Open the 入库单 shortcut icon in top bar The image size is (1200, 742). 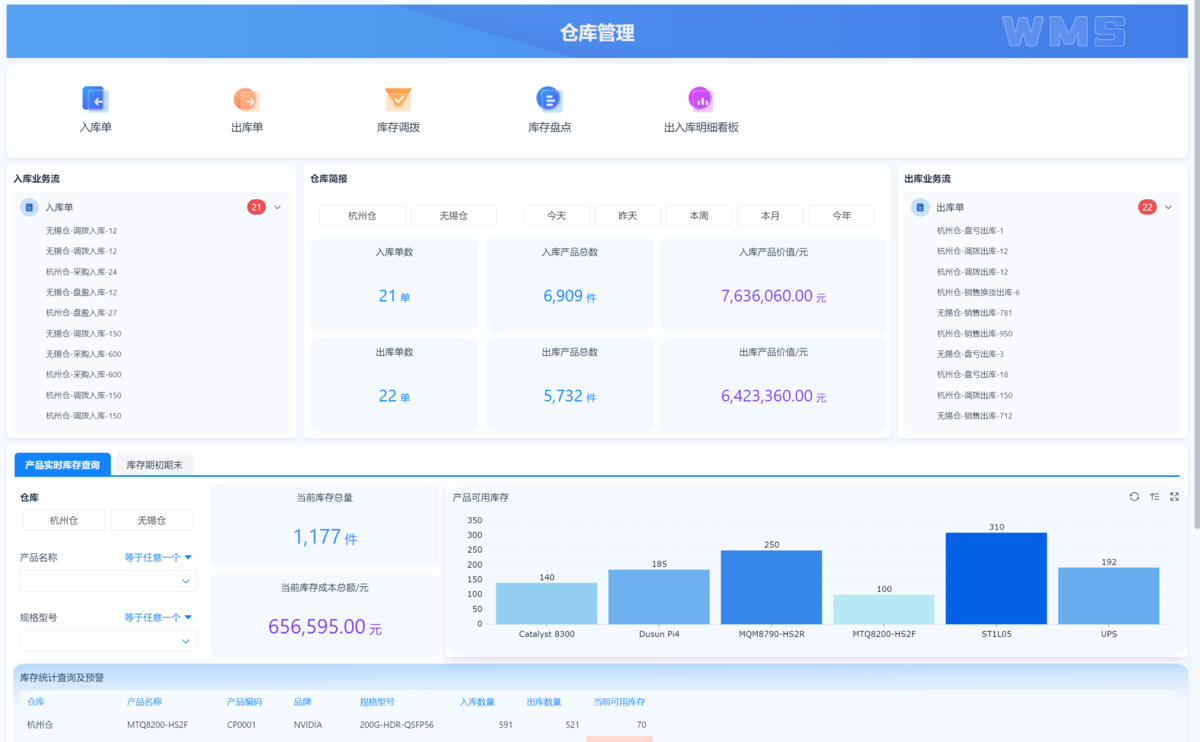[x=96, y=98]
